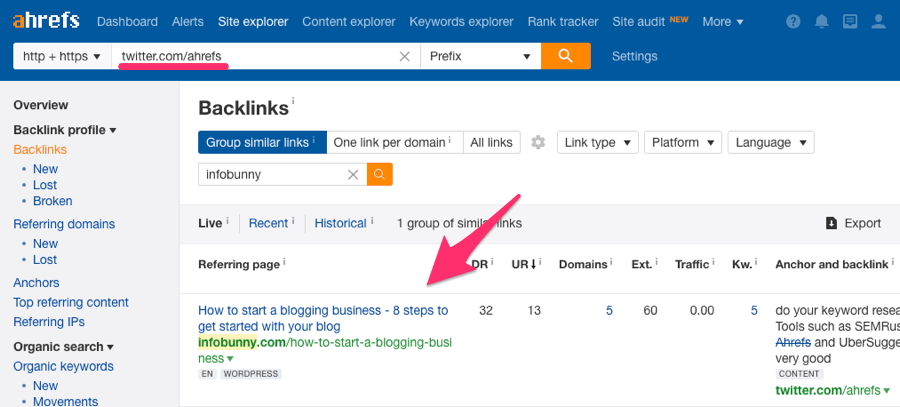Click the ahrefs logo
900x407 pixels.
tap(46, 22)
